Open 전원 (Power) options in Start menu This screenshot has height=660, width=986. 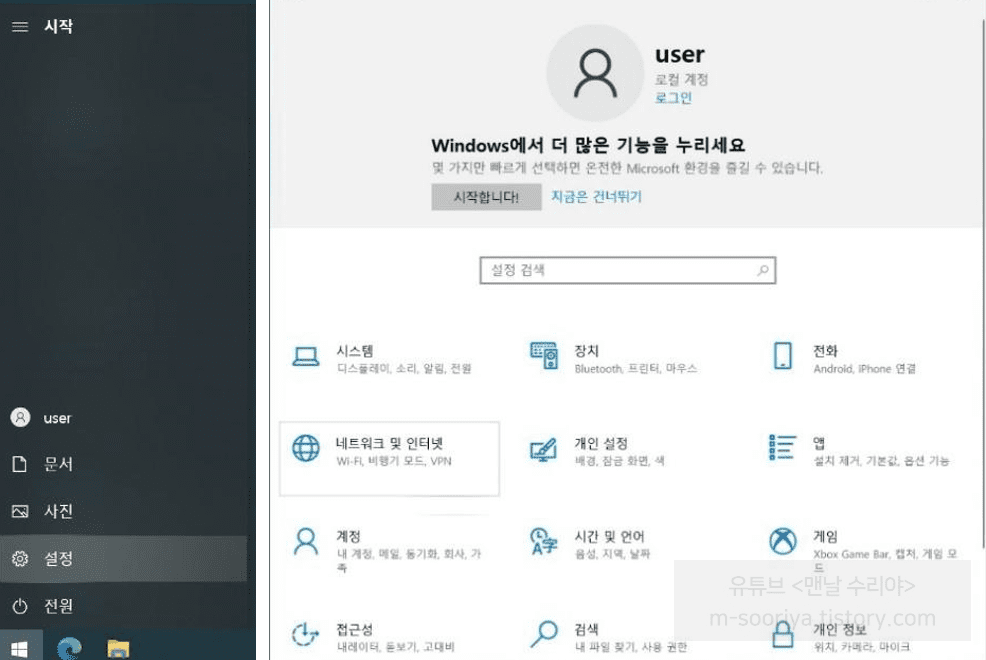pyautogui.click(x=58, y=606)
